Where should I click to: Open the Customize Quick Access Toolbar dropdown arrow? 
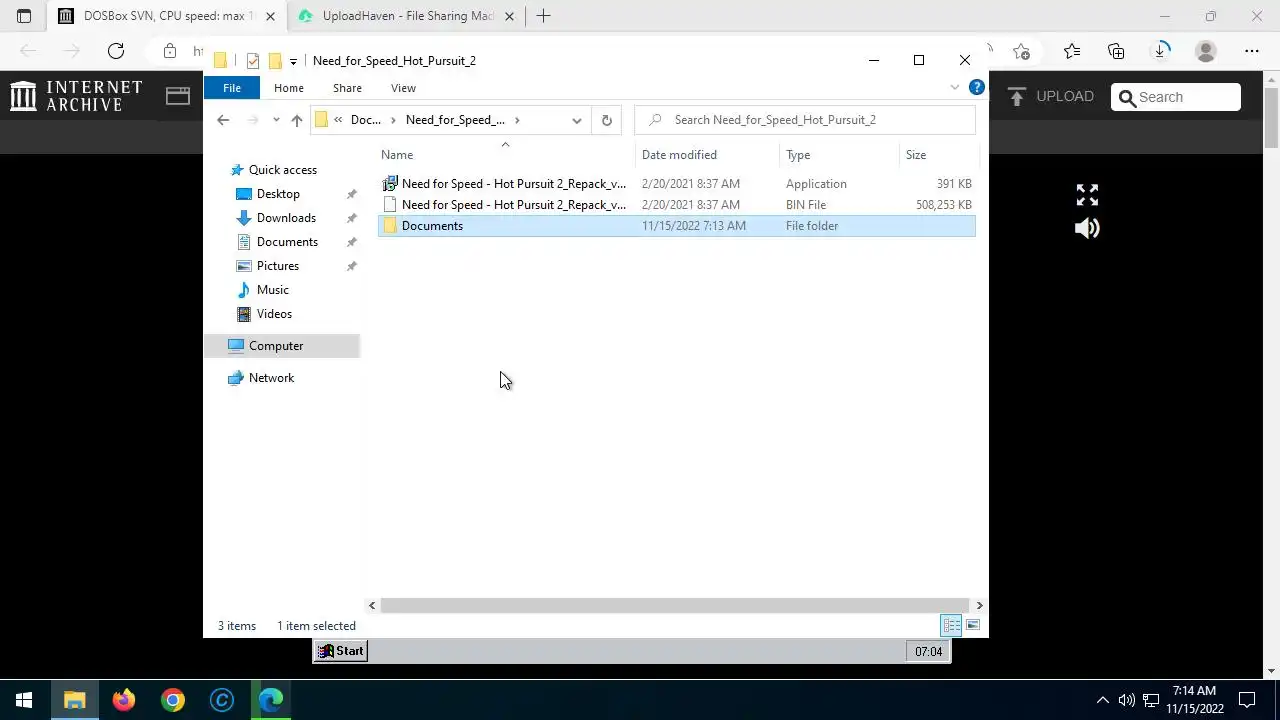pos(293,61)
